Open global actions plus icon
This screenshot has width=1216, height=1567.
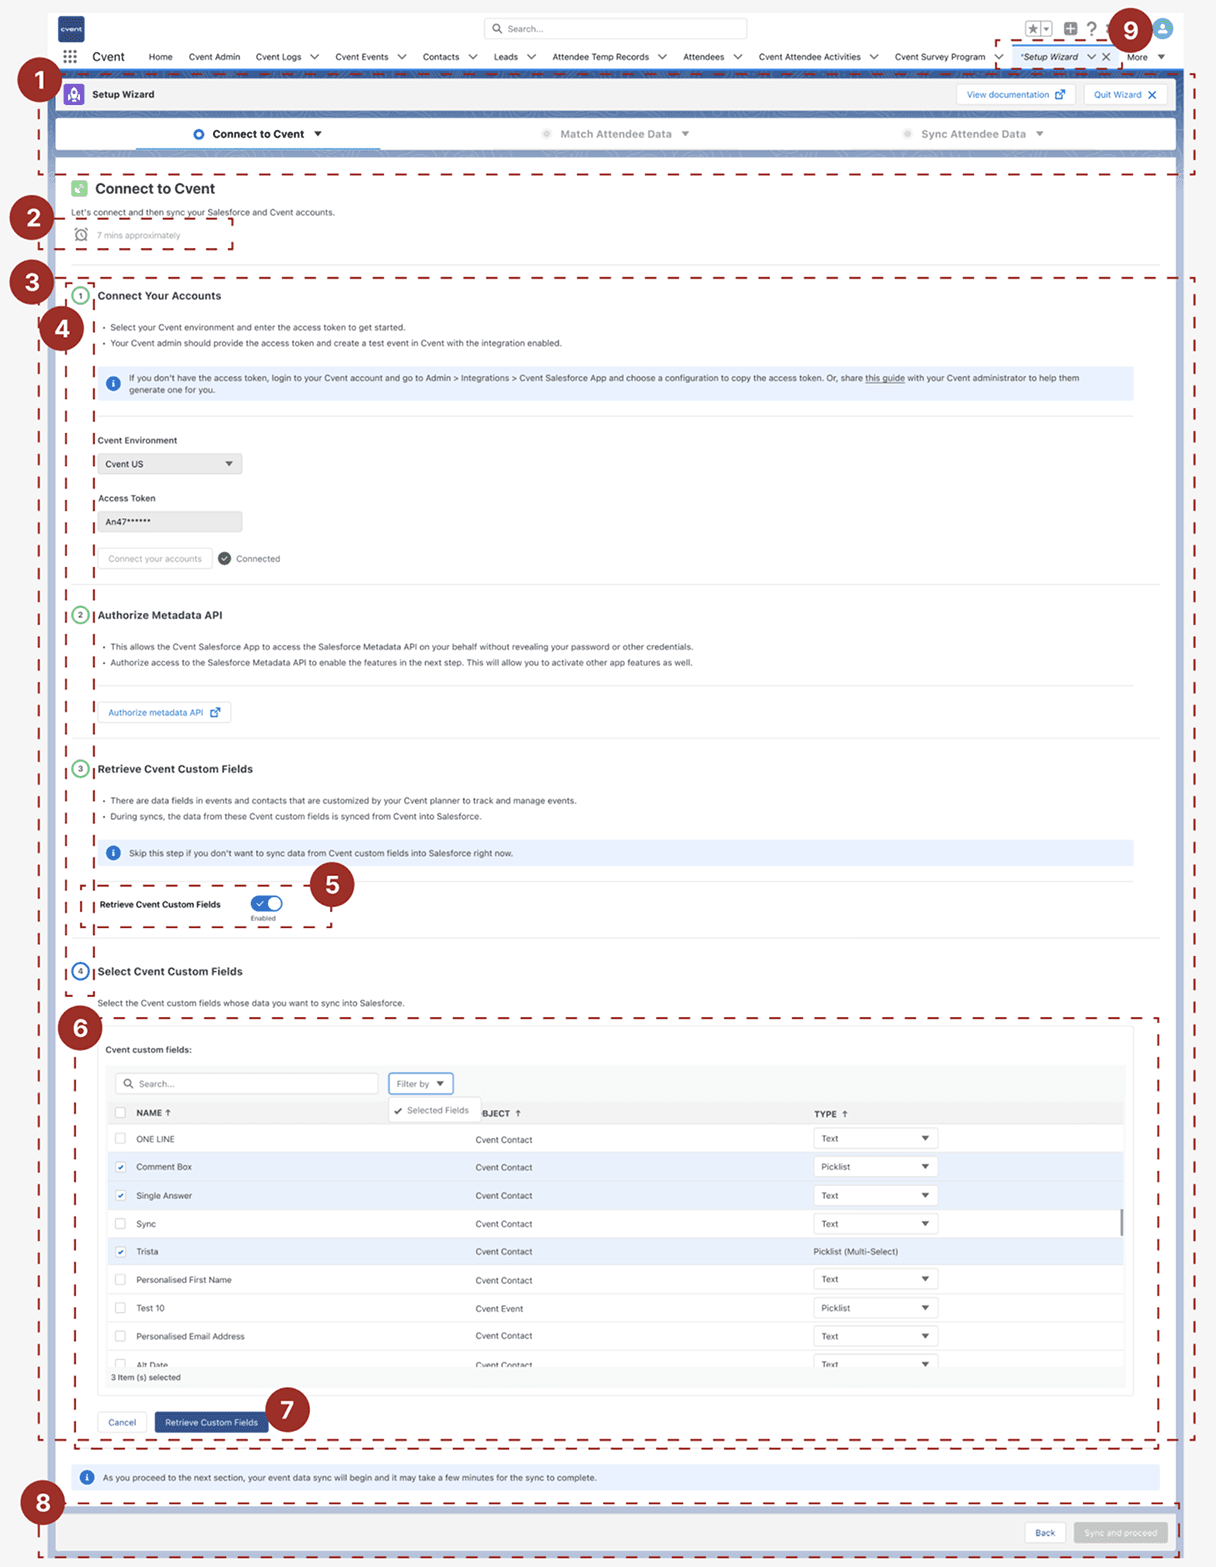[x=1070, y=29]
